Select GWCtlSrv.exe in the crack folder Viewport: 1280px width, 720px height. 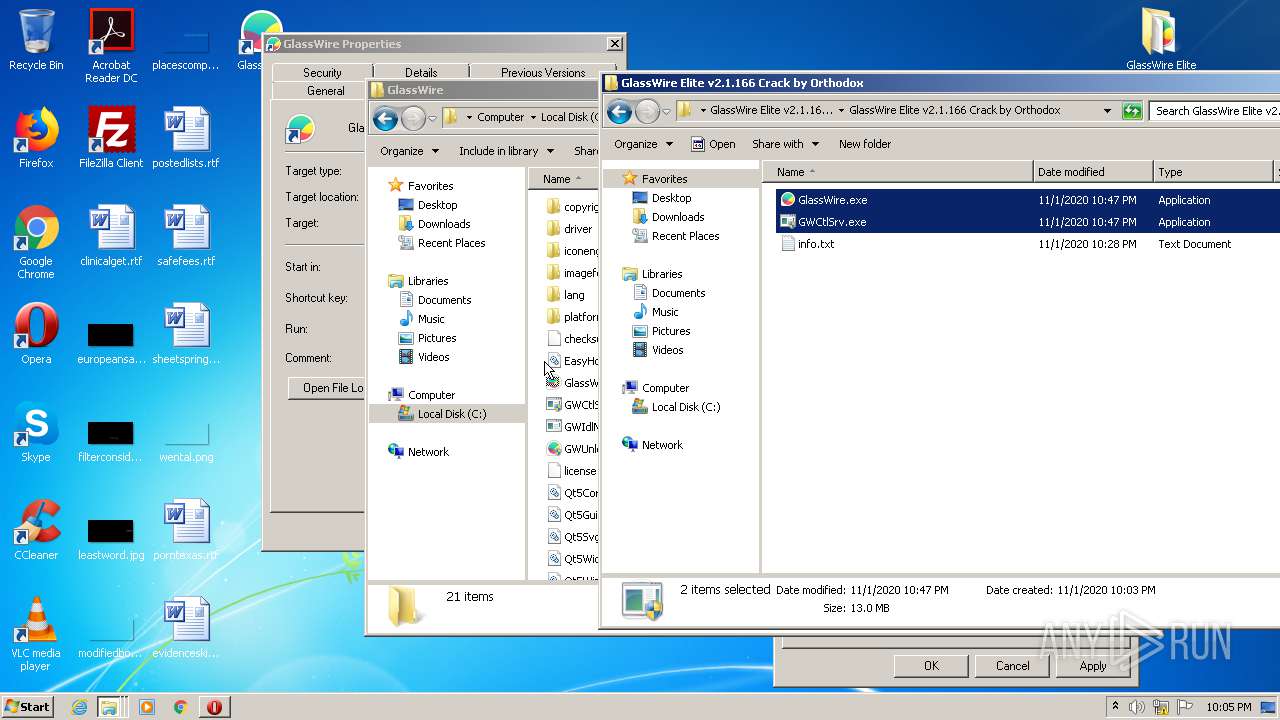pyautogui.click(x=832, y=222)
